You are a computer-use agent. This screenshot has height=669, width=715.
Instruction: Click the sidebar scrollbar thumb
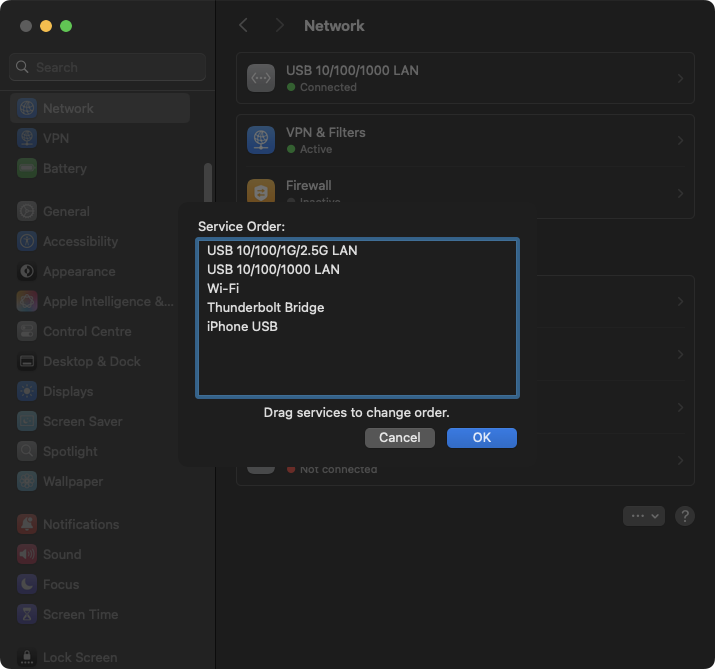coord(208,182)
